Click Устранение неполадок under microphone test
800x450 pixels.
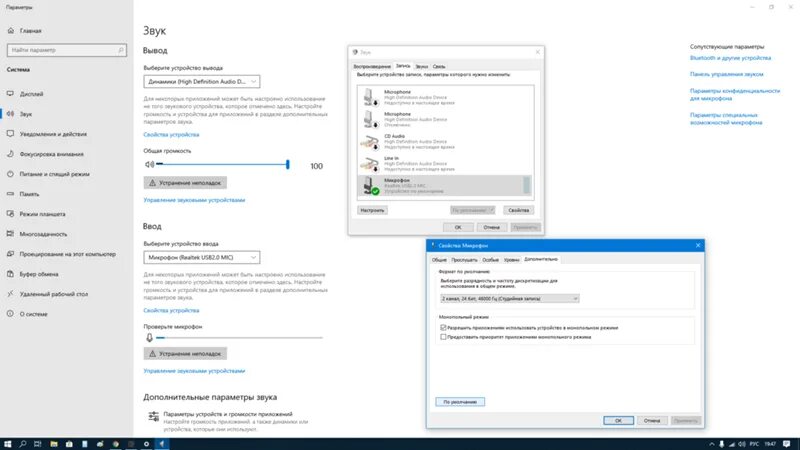[x=185, y=354]
